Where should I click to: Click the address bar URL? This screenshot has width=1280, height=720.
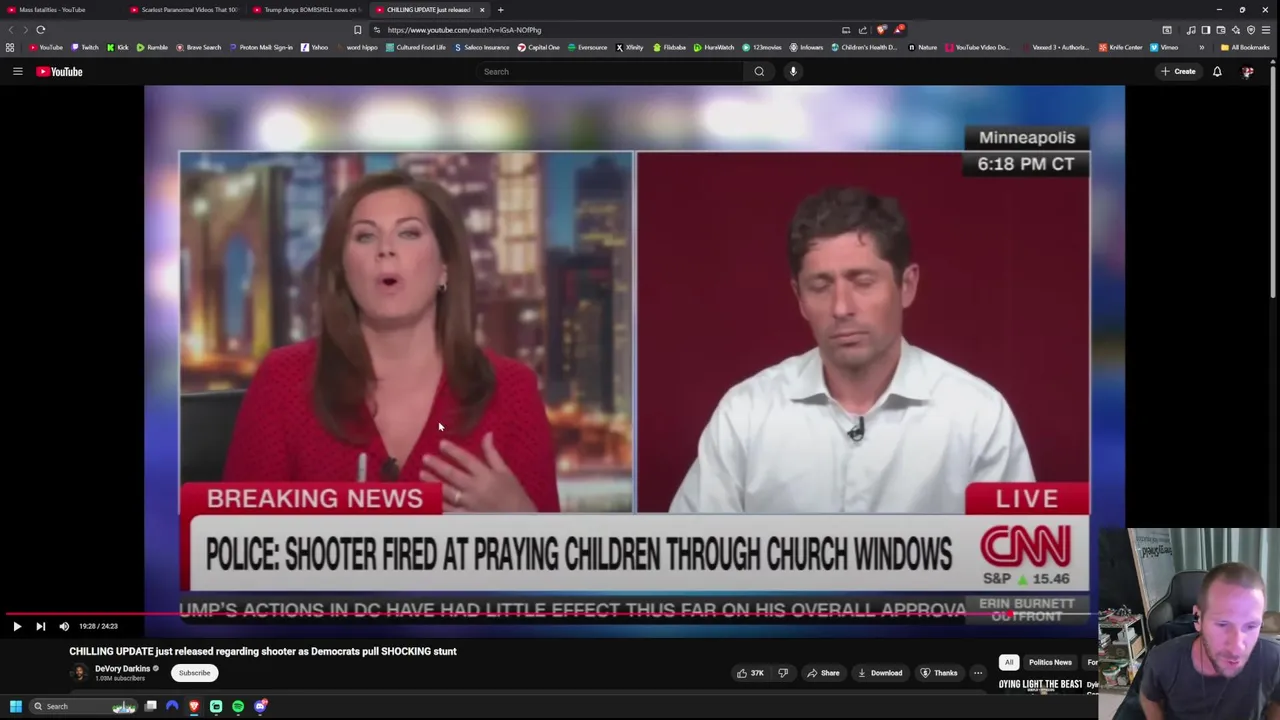point(464,30)
